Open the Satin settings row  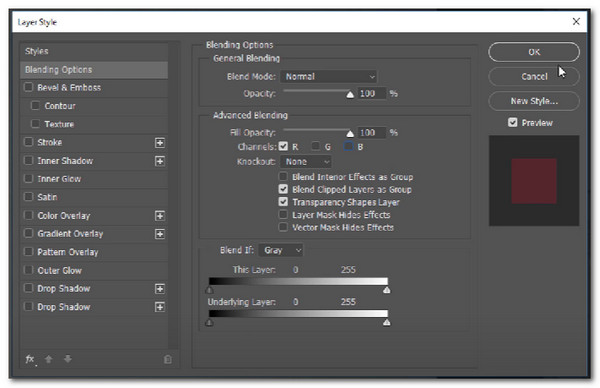pos(94,197)
